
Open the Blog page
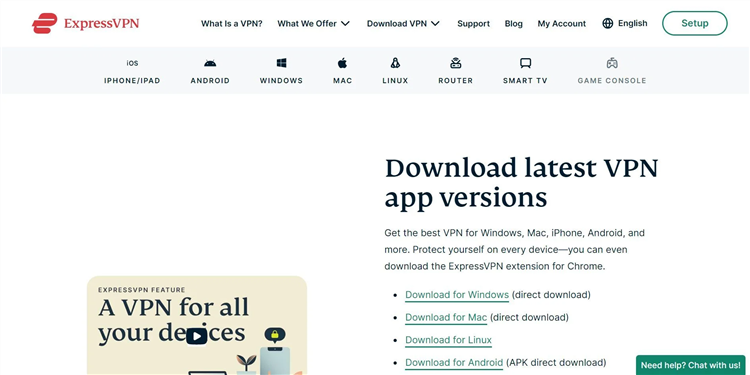pyautogui.click(x=514, y=23)
